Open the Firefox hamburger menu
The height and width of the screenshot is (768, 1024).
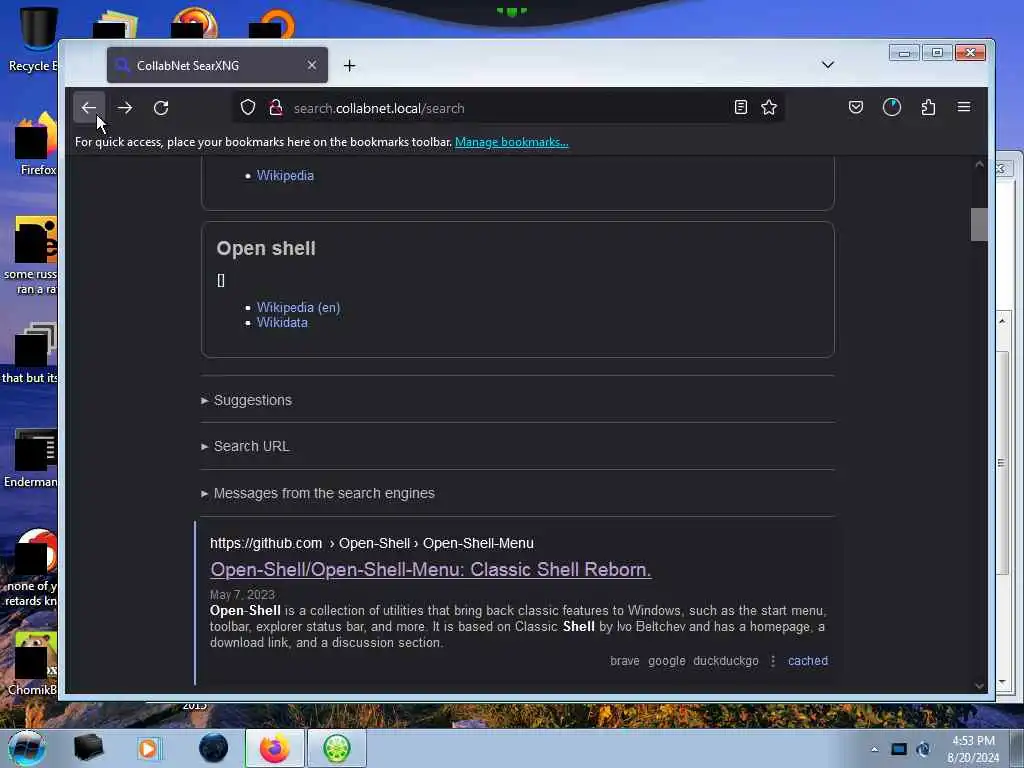pyautogui.click(x=964, y=107)
